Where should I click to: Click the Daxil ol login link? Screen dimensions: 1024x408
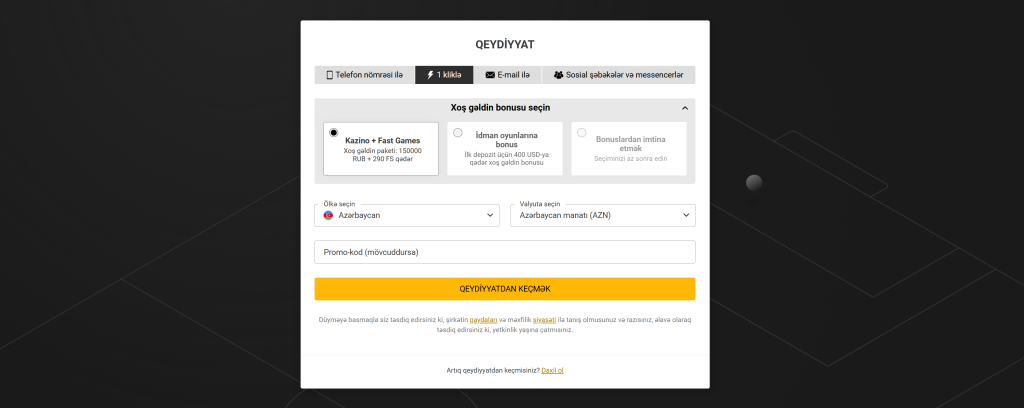tap(553, 371)
